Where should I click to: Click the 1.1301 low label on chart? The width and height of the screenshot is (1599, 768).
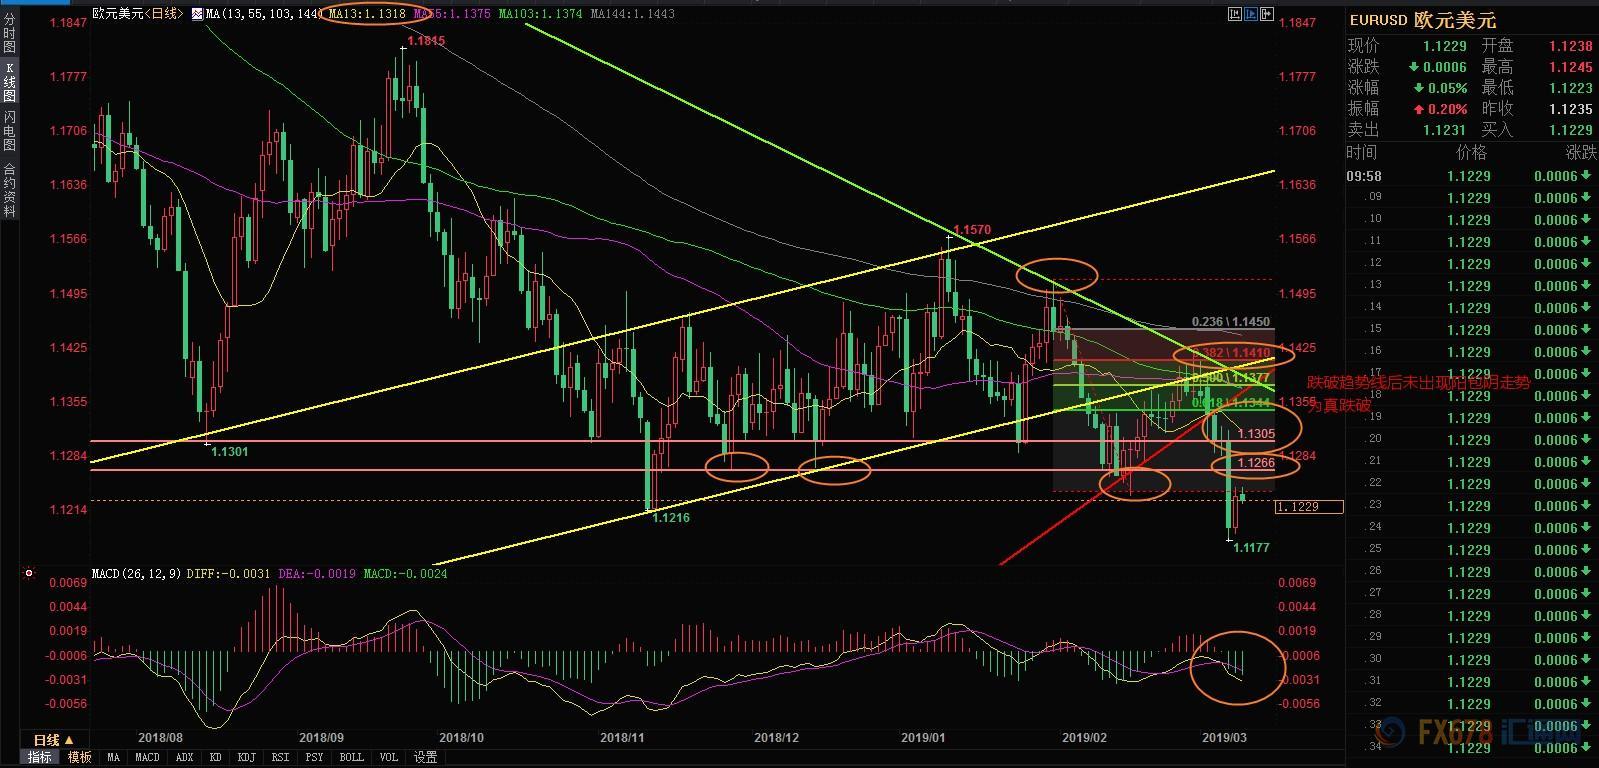(x=230, y=452)
